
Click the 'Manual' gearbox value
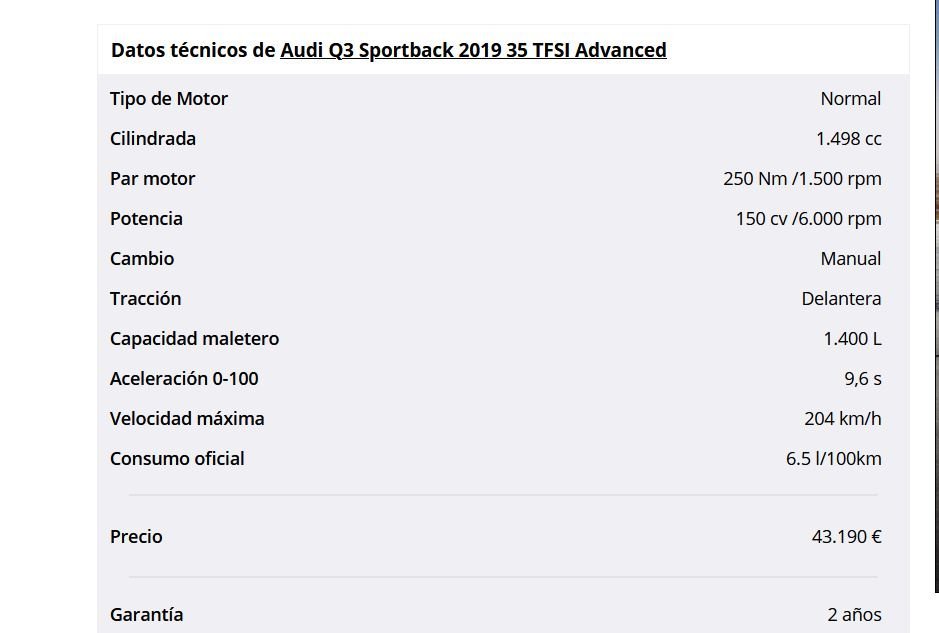(x=850, y=259)
